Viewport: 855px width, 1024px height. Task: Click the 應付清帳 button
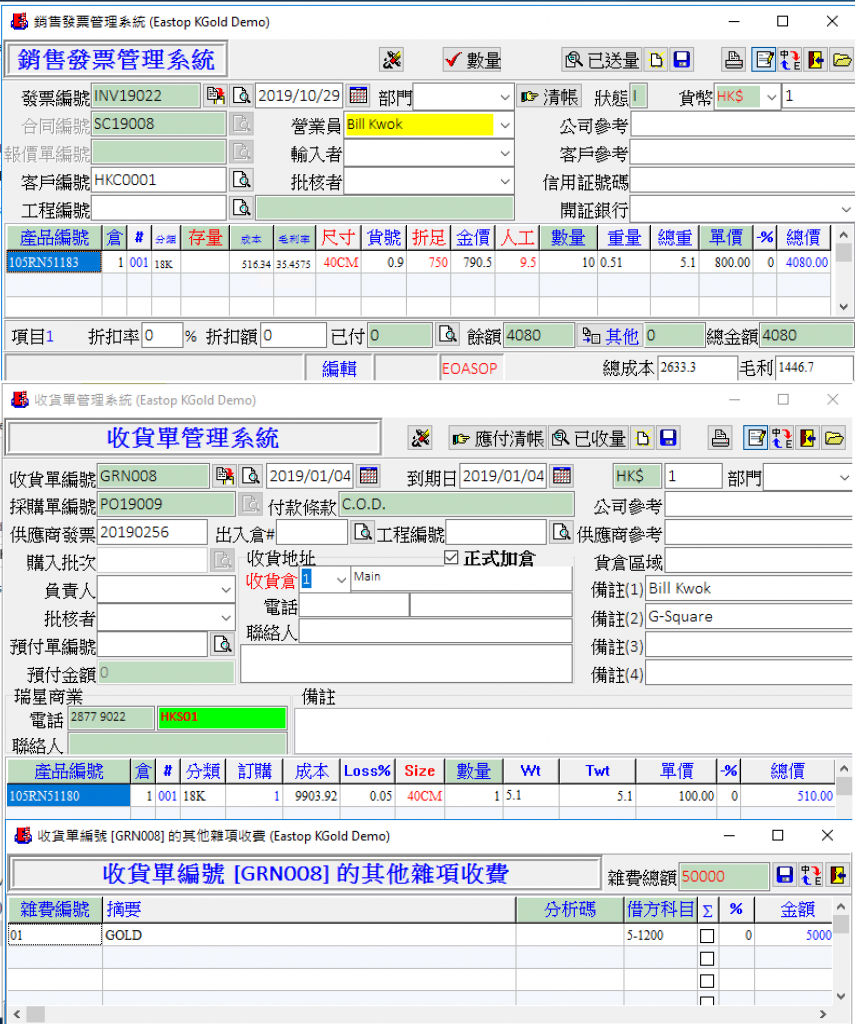pos(496,438)
